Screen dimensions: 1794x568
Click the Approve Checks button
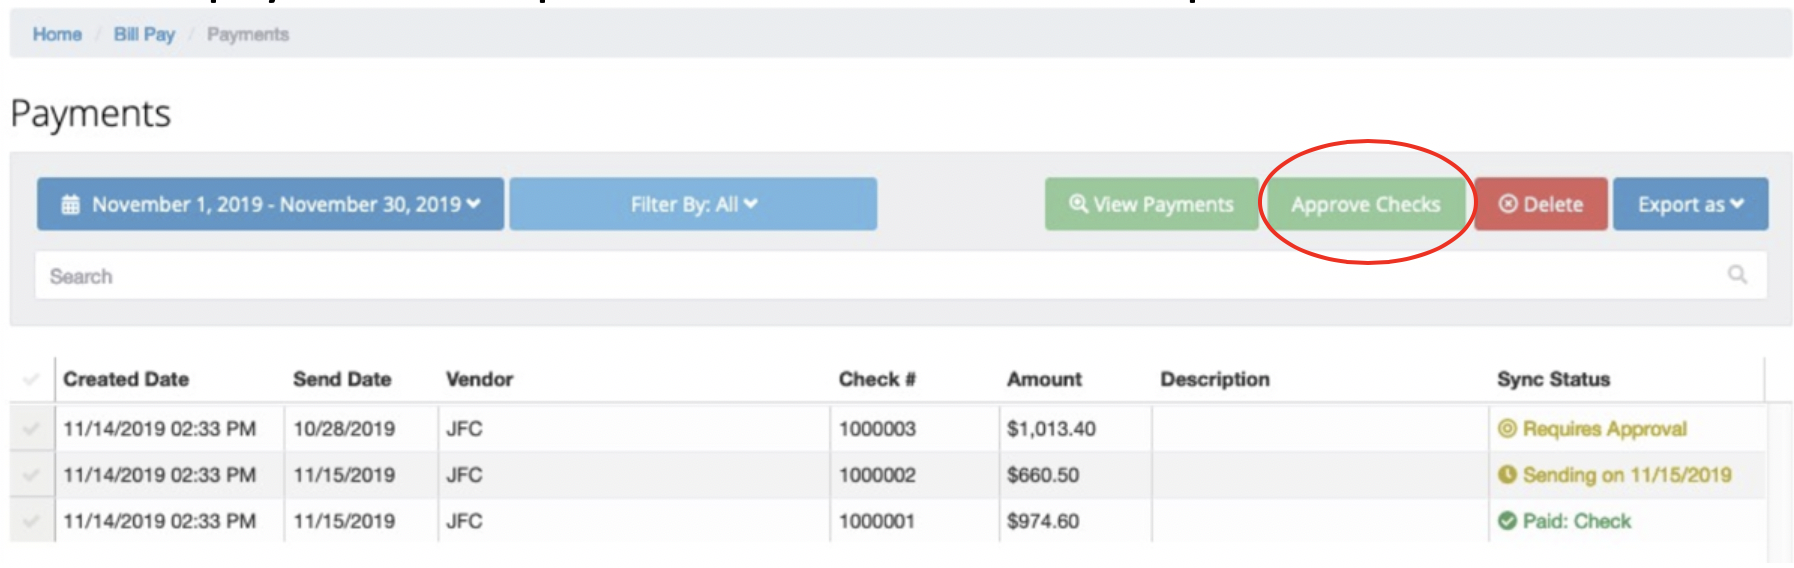point(1366,204)
